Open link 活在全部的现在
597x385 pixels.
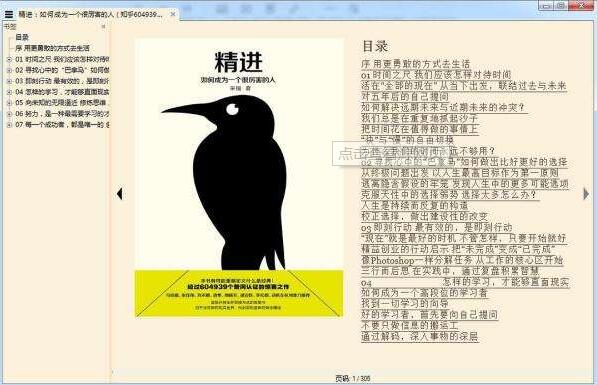coord(464,86)
